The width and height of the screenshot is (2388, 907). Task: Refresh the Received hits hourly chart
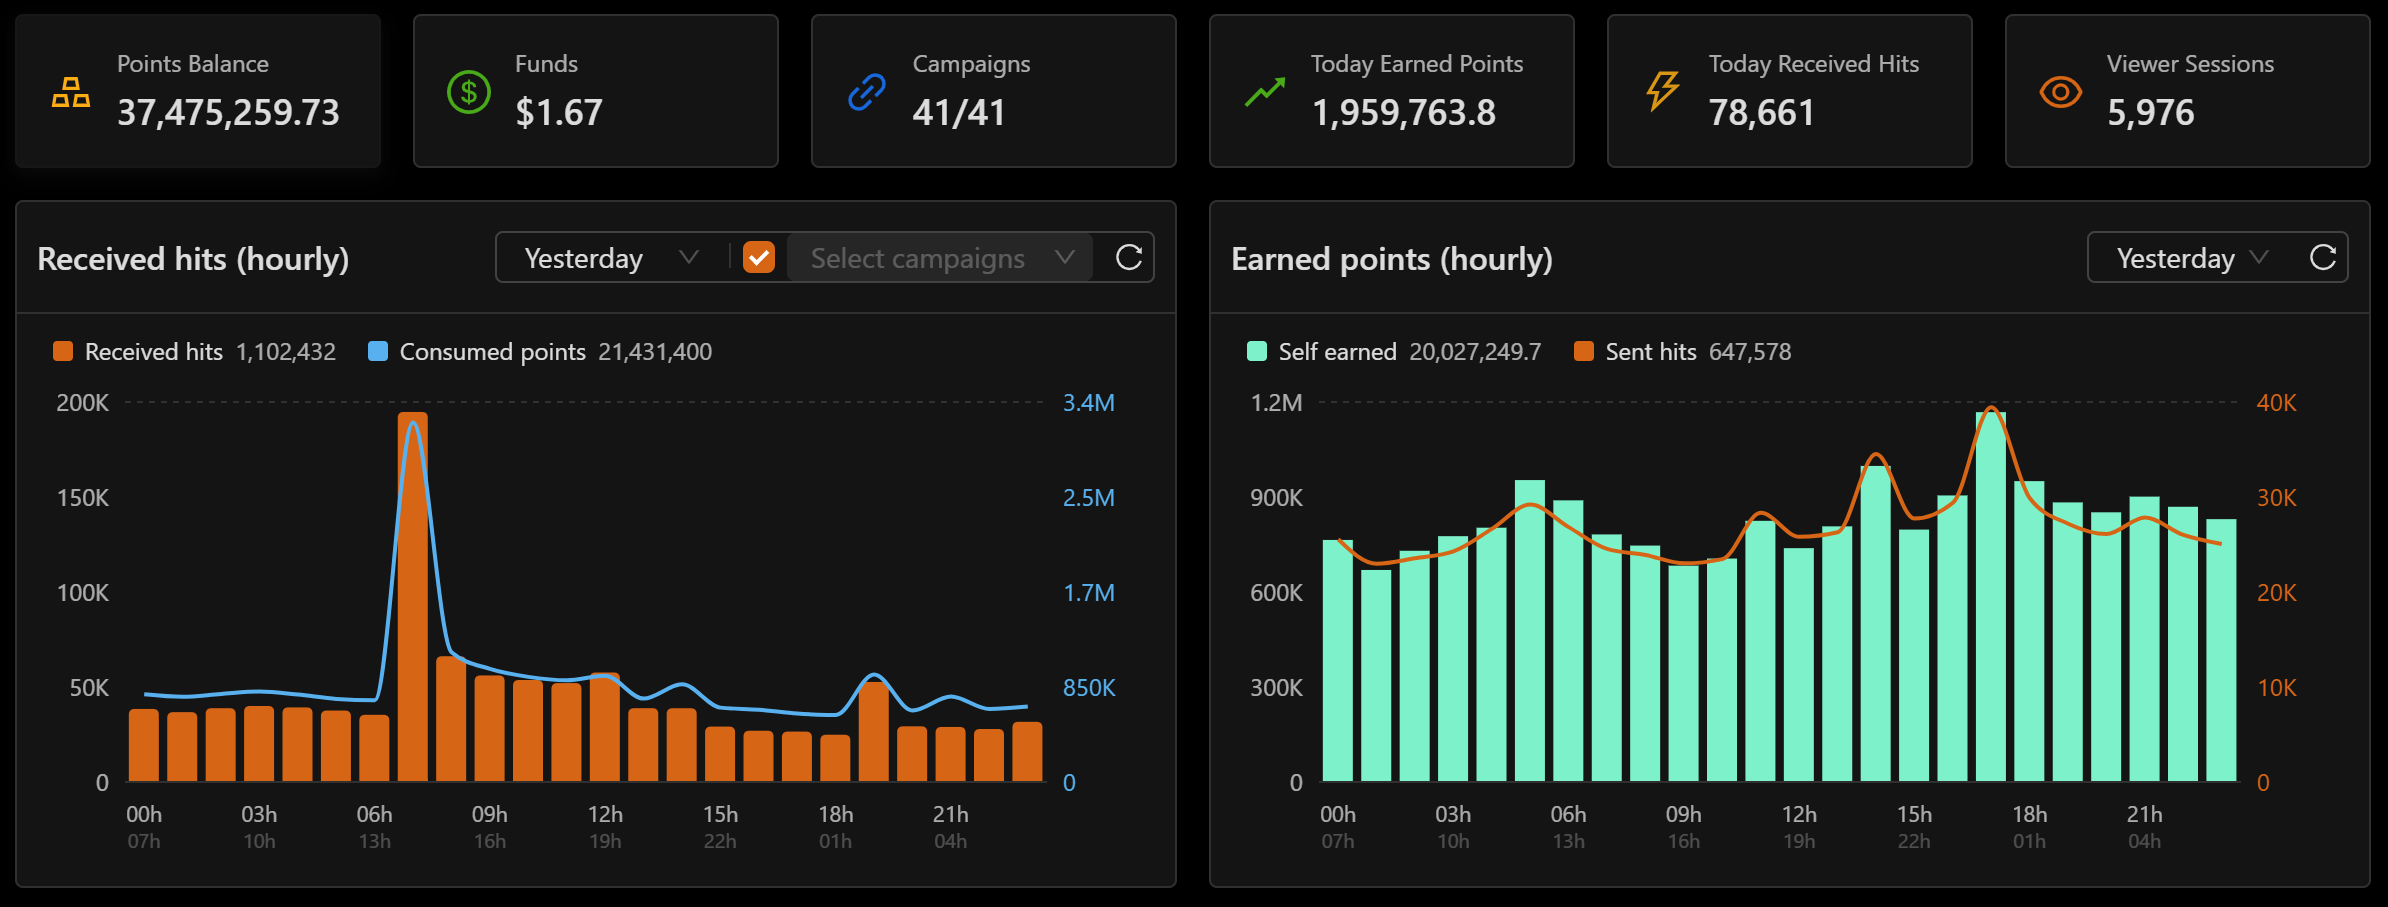pyautogui.click(x=1129, y=258)
